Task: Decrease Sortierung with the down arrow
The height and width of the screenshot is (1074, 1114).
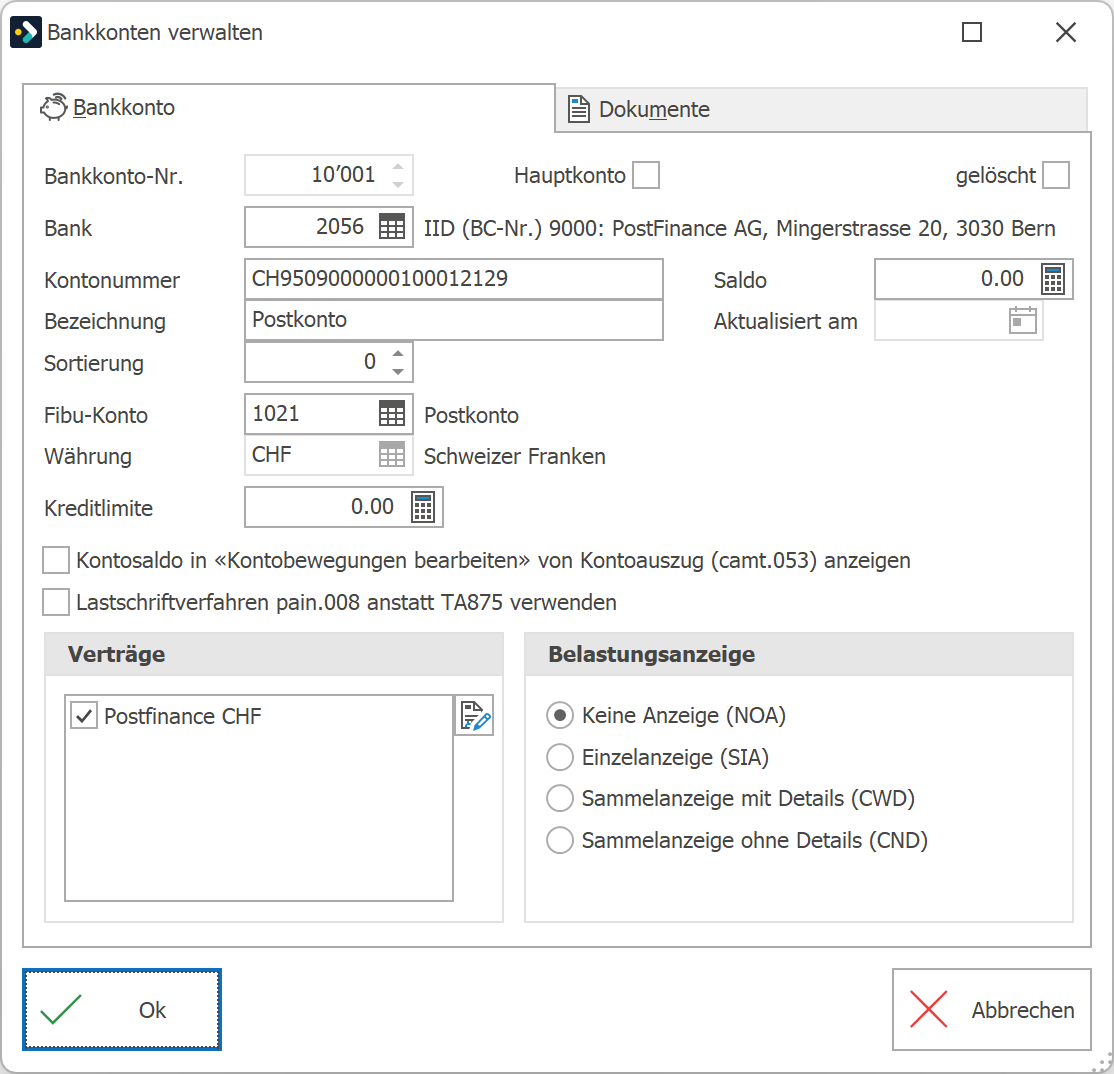Action: [x=398, y=371]
